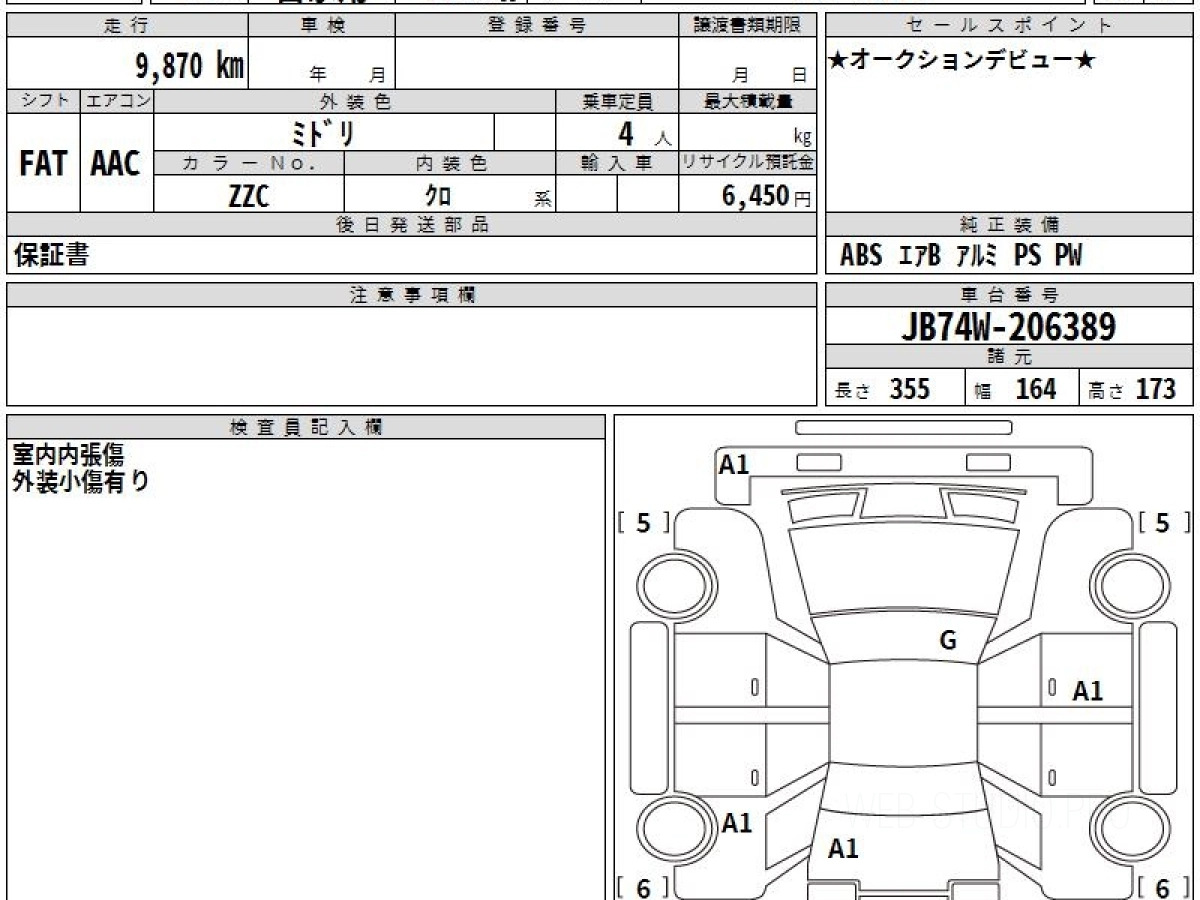1200x900 pixels.
Task: Select the A1 mark at front bumper corner
Action: coord(734,464)
